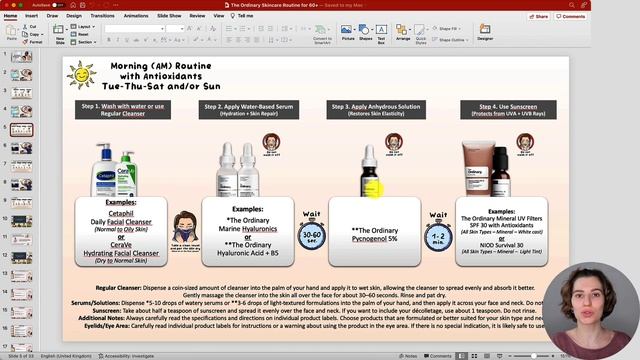640x360 pixels.
Task: Click English (United Kingdom) language indicator
Action: click(x=66, y=356)
